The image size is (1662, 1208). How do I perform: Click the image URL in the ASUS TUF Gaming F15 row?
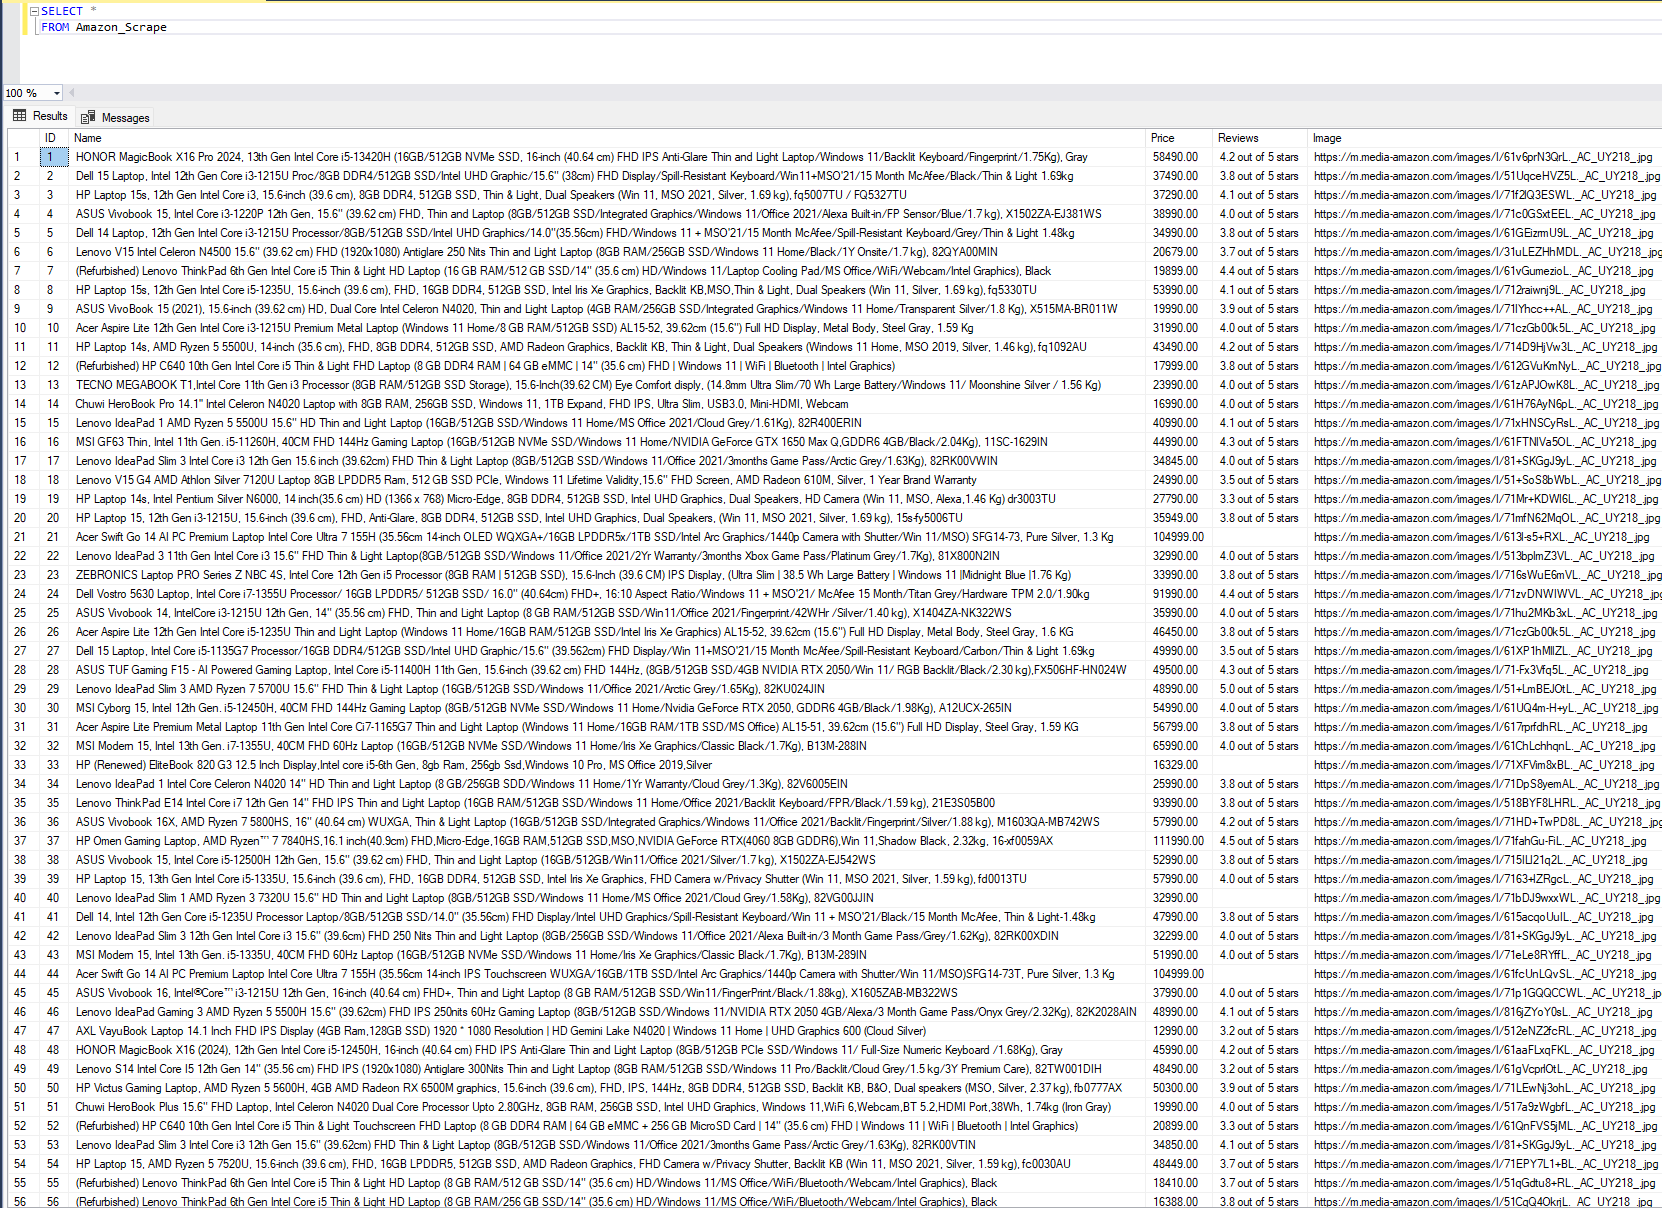click(1485, 670)
